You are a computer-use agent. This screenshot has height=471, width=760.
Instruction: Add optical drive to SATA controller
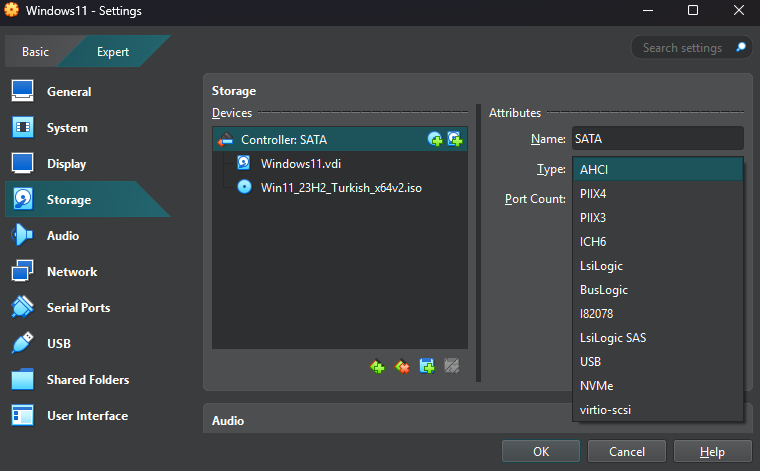(435, 140)
